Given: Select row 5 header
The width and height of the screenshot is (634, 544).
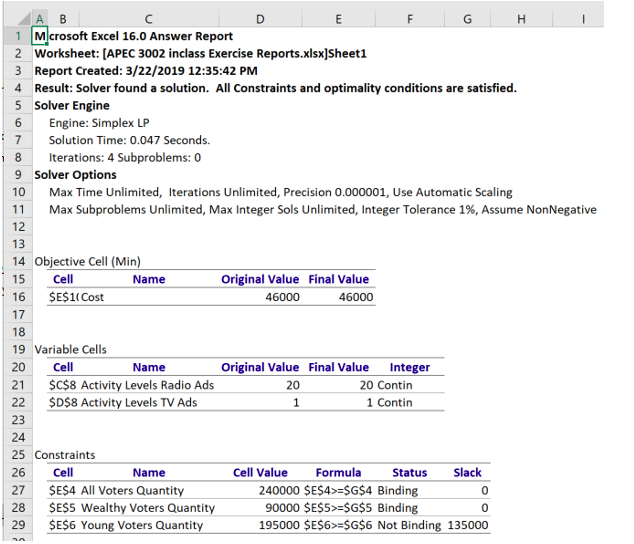Looking at the screenshot, I should pos(17,105).
